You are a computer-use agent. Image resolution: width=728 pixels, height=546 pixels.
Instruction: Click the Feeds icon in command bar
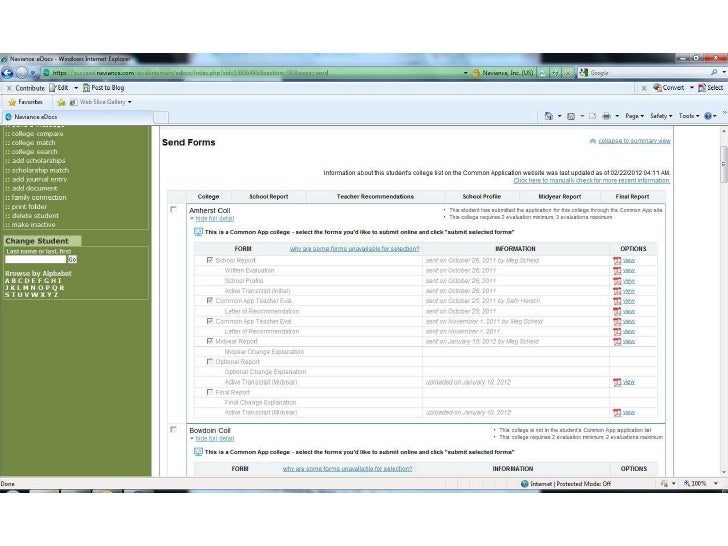pyautogui.click(x=571, y=116)
